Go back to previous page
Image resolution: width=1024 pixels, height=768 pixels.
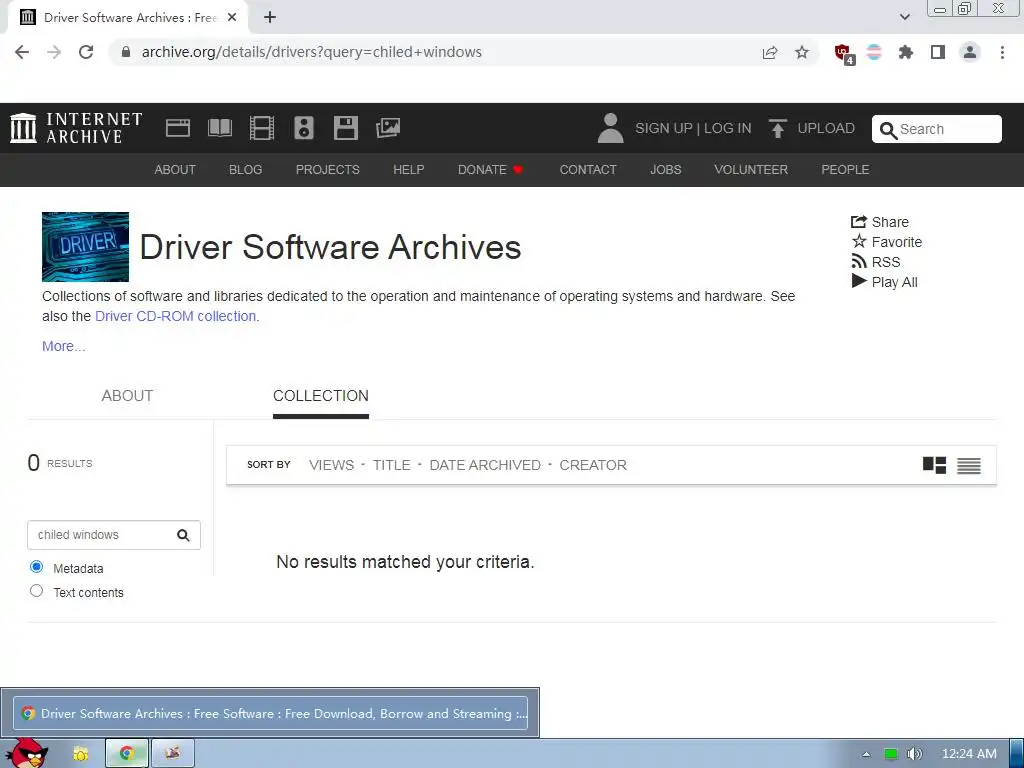(x=22, y=52)
